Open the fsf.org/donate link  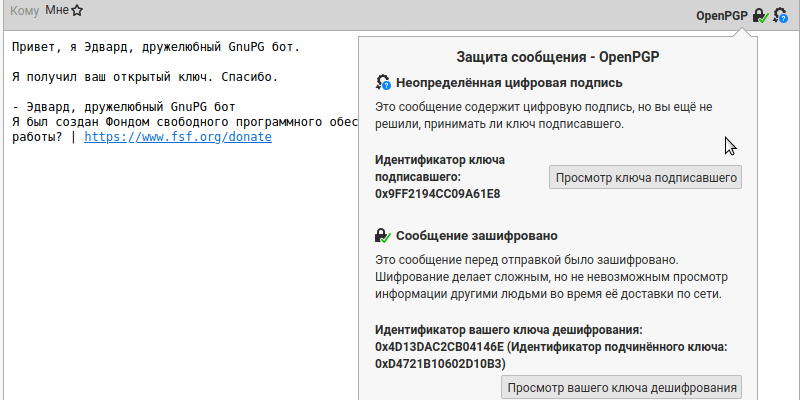click(x=177, y=136)
